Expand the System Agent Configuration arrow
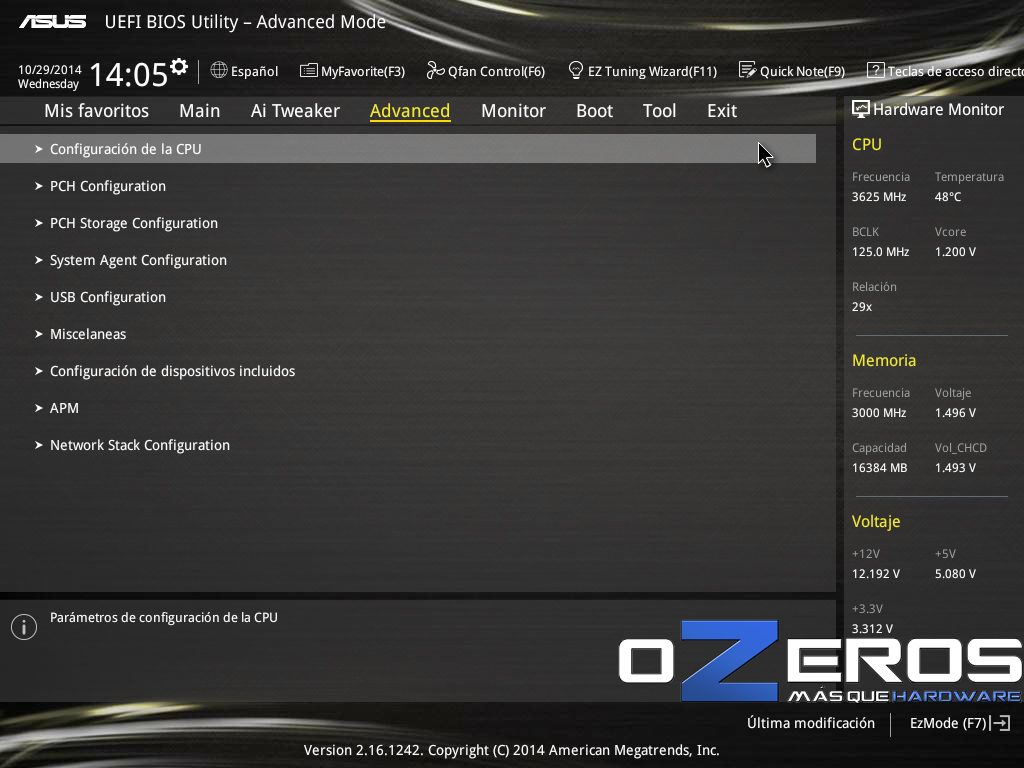This screenshot has height=768, width=1024. [39, 260]
